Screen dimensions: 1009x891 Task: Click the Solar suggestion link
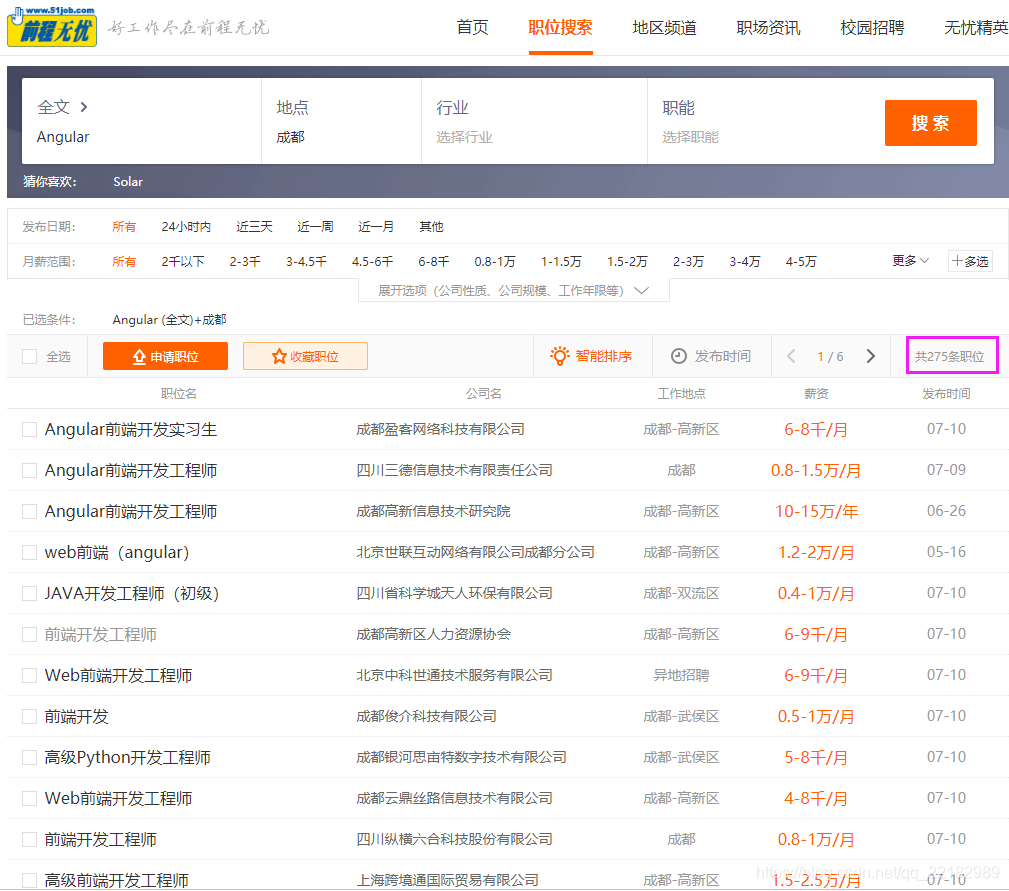coord(128,181)
